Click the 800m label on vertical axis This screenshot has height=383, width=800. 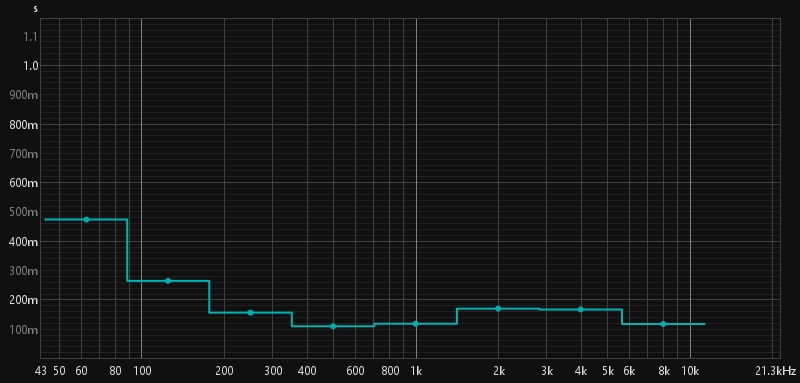click(24, 124)
